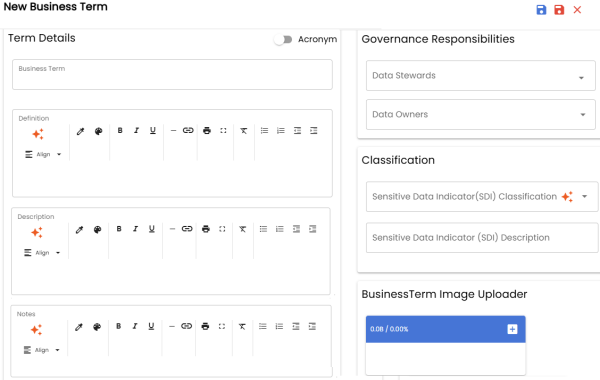Toggle fullscreen in Description editor

(x=222, y=229)
